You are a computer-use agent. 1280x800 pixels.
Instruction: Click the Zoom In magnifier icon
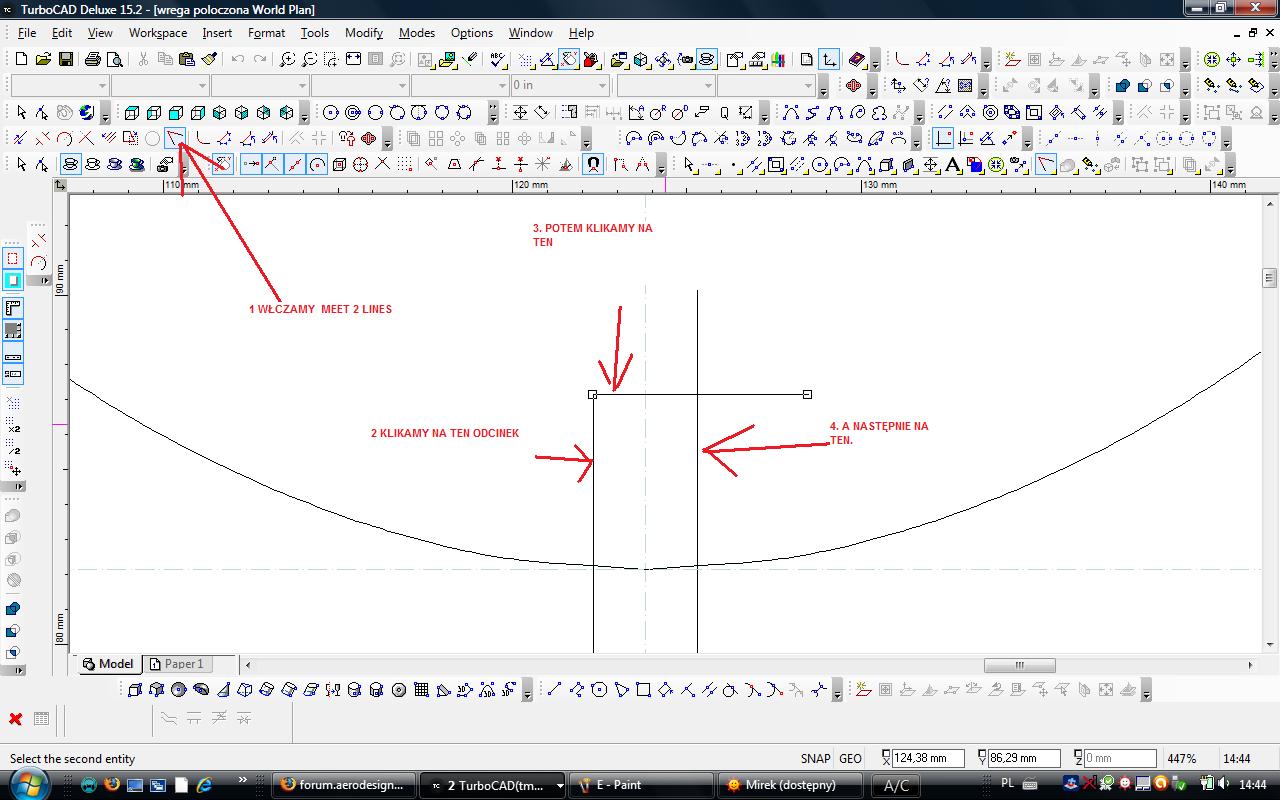pyautogui.click(x=287, y=60)
